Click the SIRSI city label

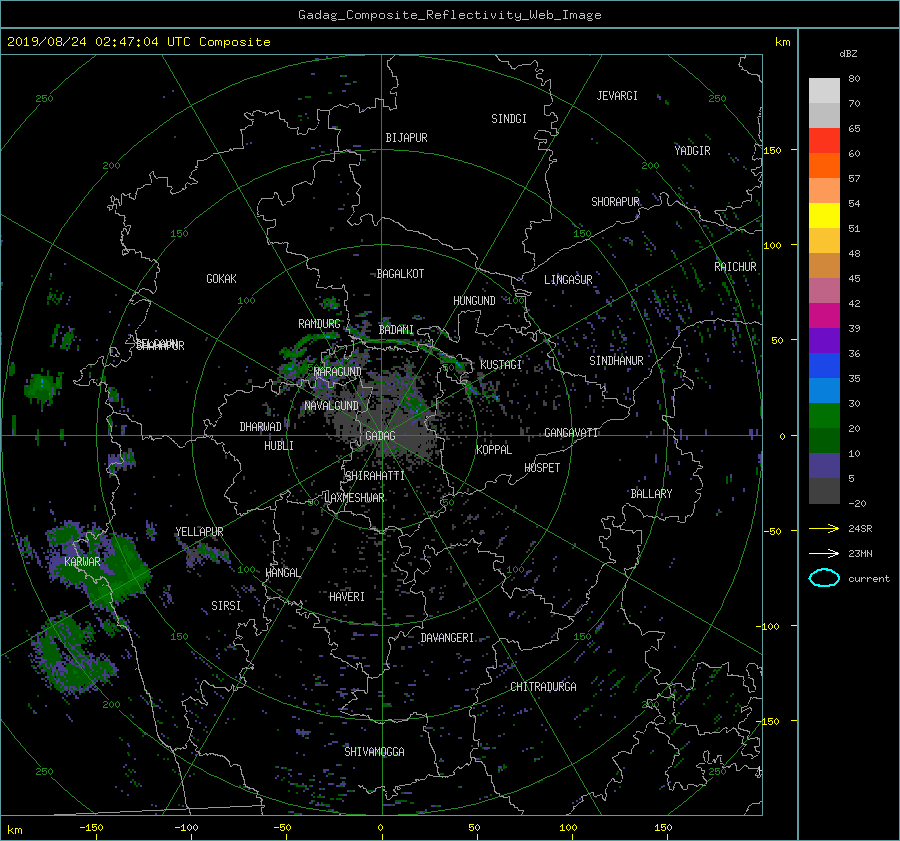226,606
